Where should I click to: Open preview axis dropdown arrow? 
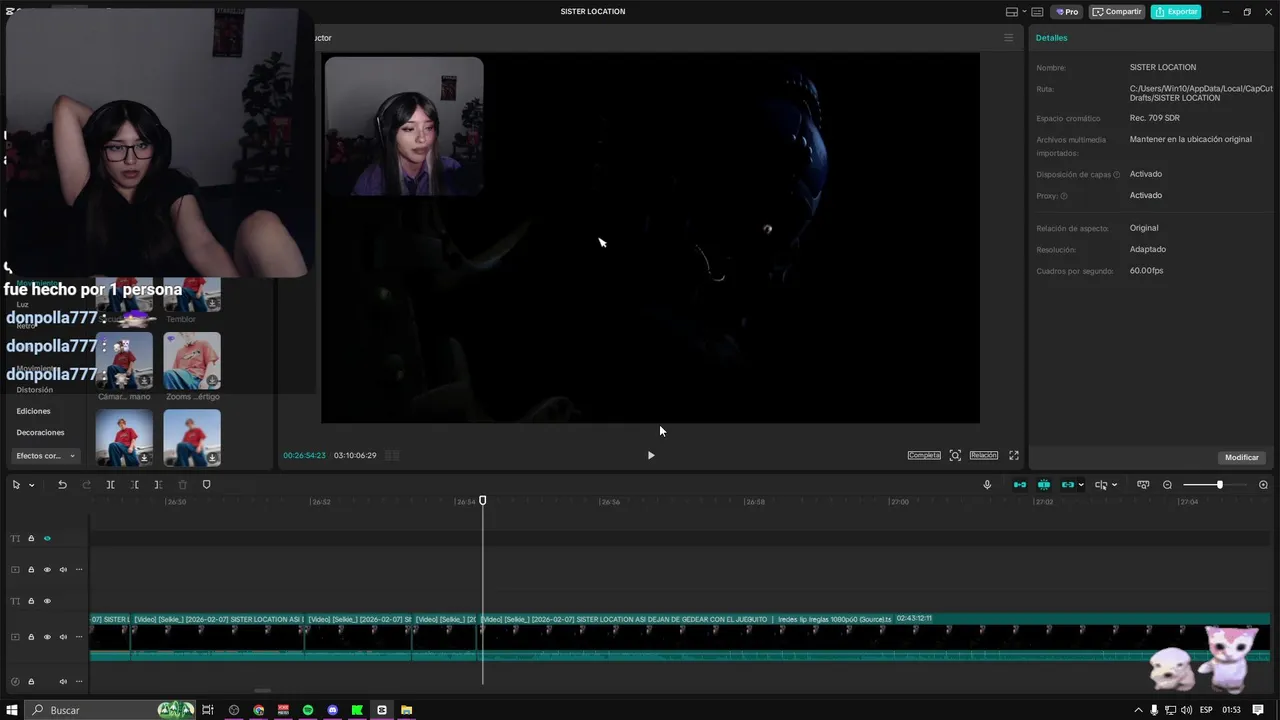coord(1114,485)
